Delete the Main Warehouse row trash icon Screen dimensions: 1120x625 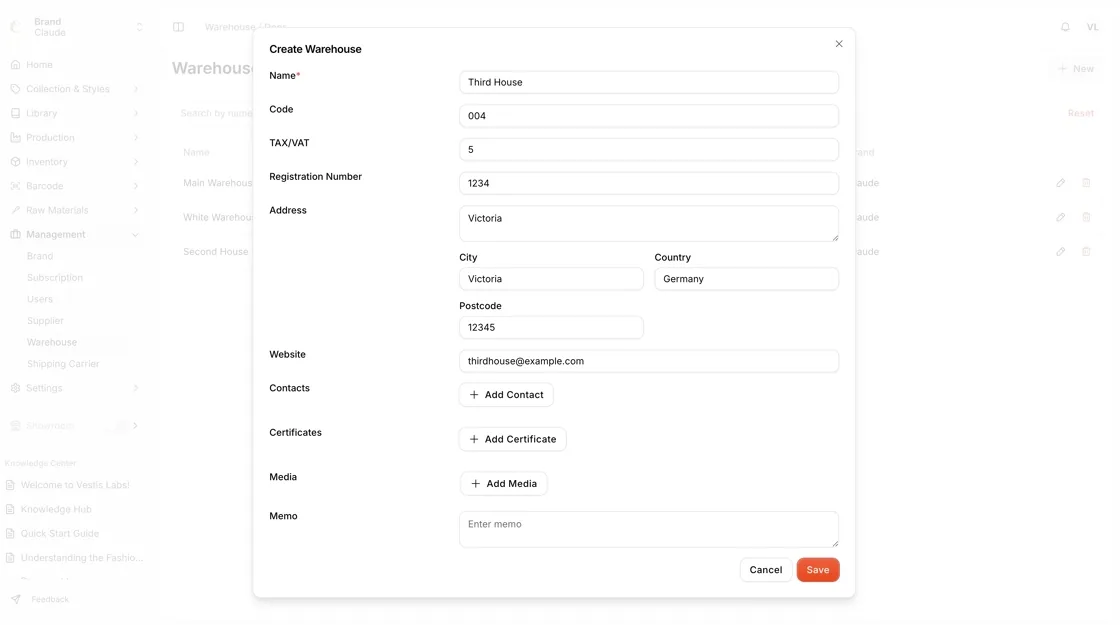(x=1086, y=183)
